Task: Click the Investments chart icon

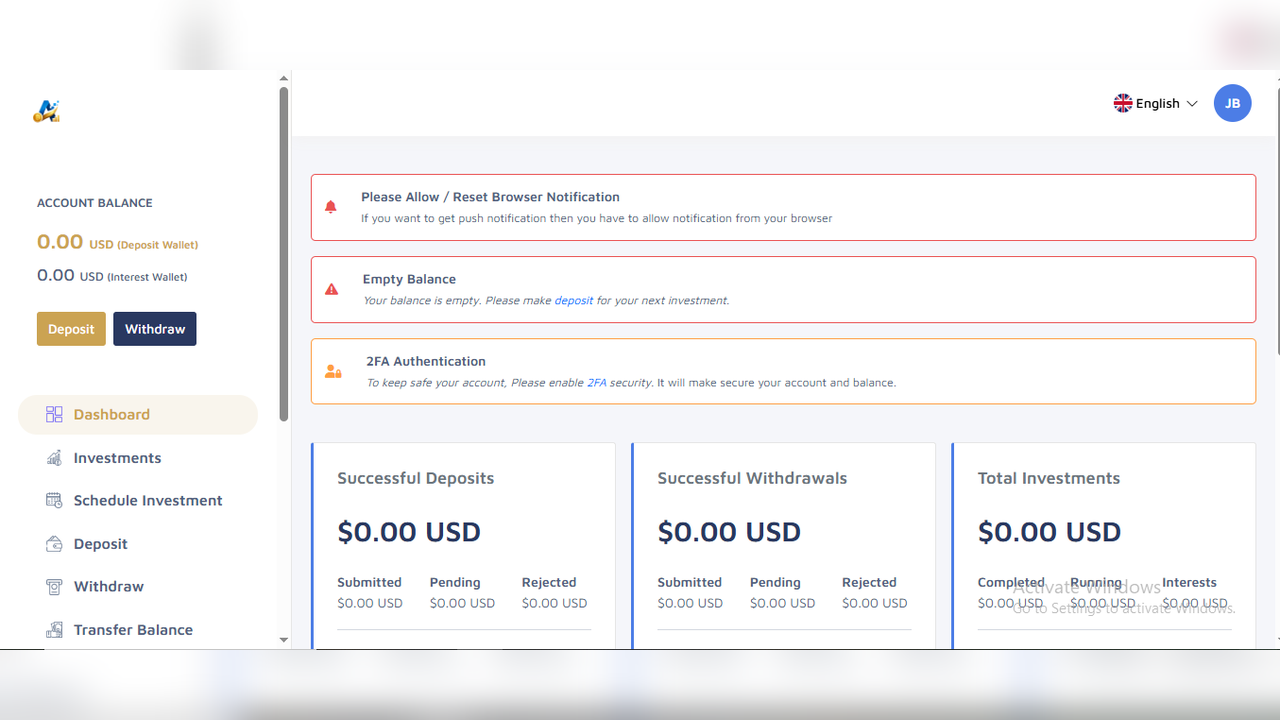Action: tap(54, 458)
